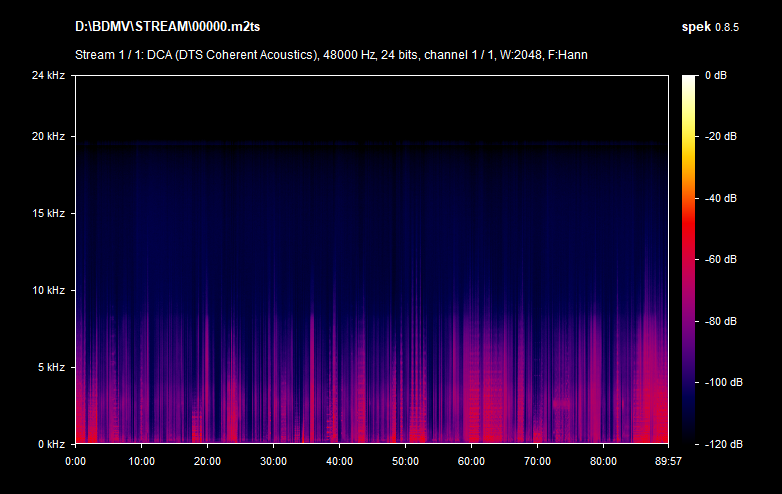Select the 15 kHz frequency axis label
782x494 pixels.
tap(47, 213)
